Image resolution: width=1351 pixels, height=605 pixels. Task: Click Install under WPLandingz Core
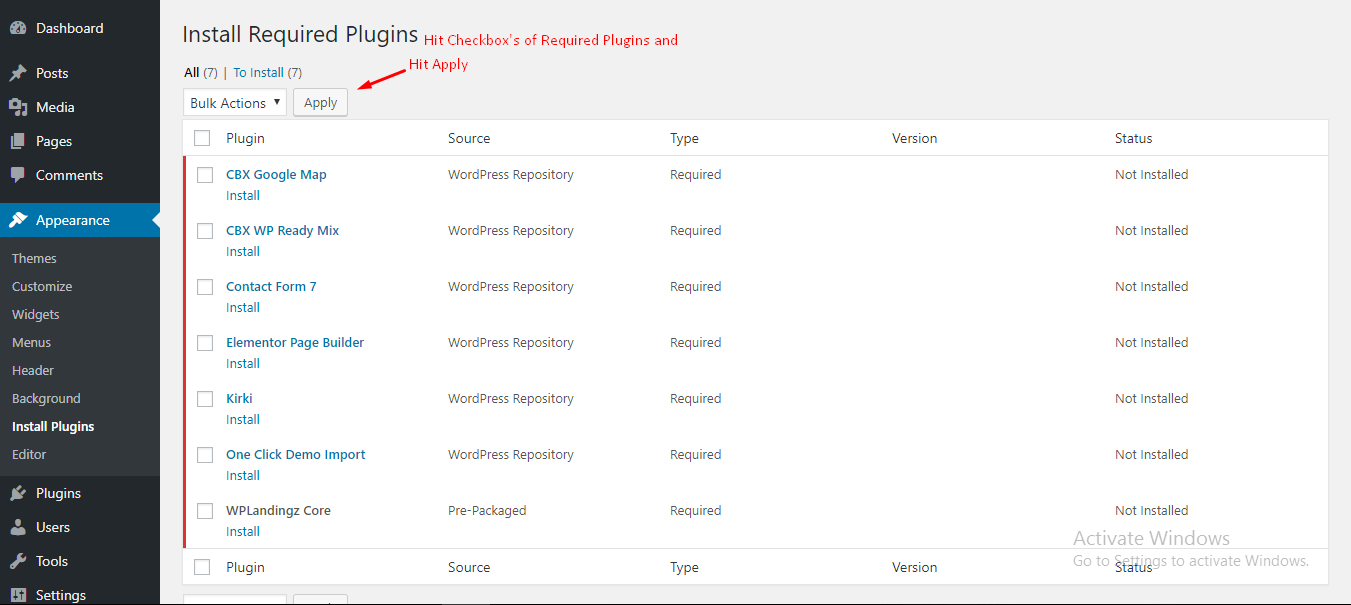[243, 531]
